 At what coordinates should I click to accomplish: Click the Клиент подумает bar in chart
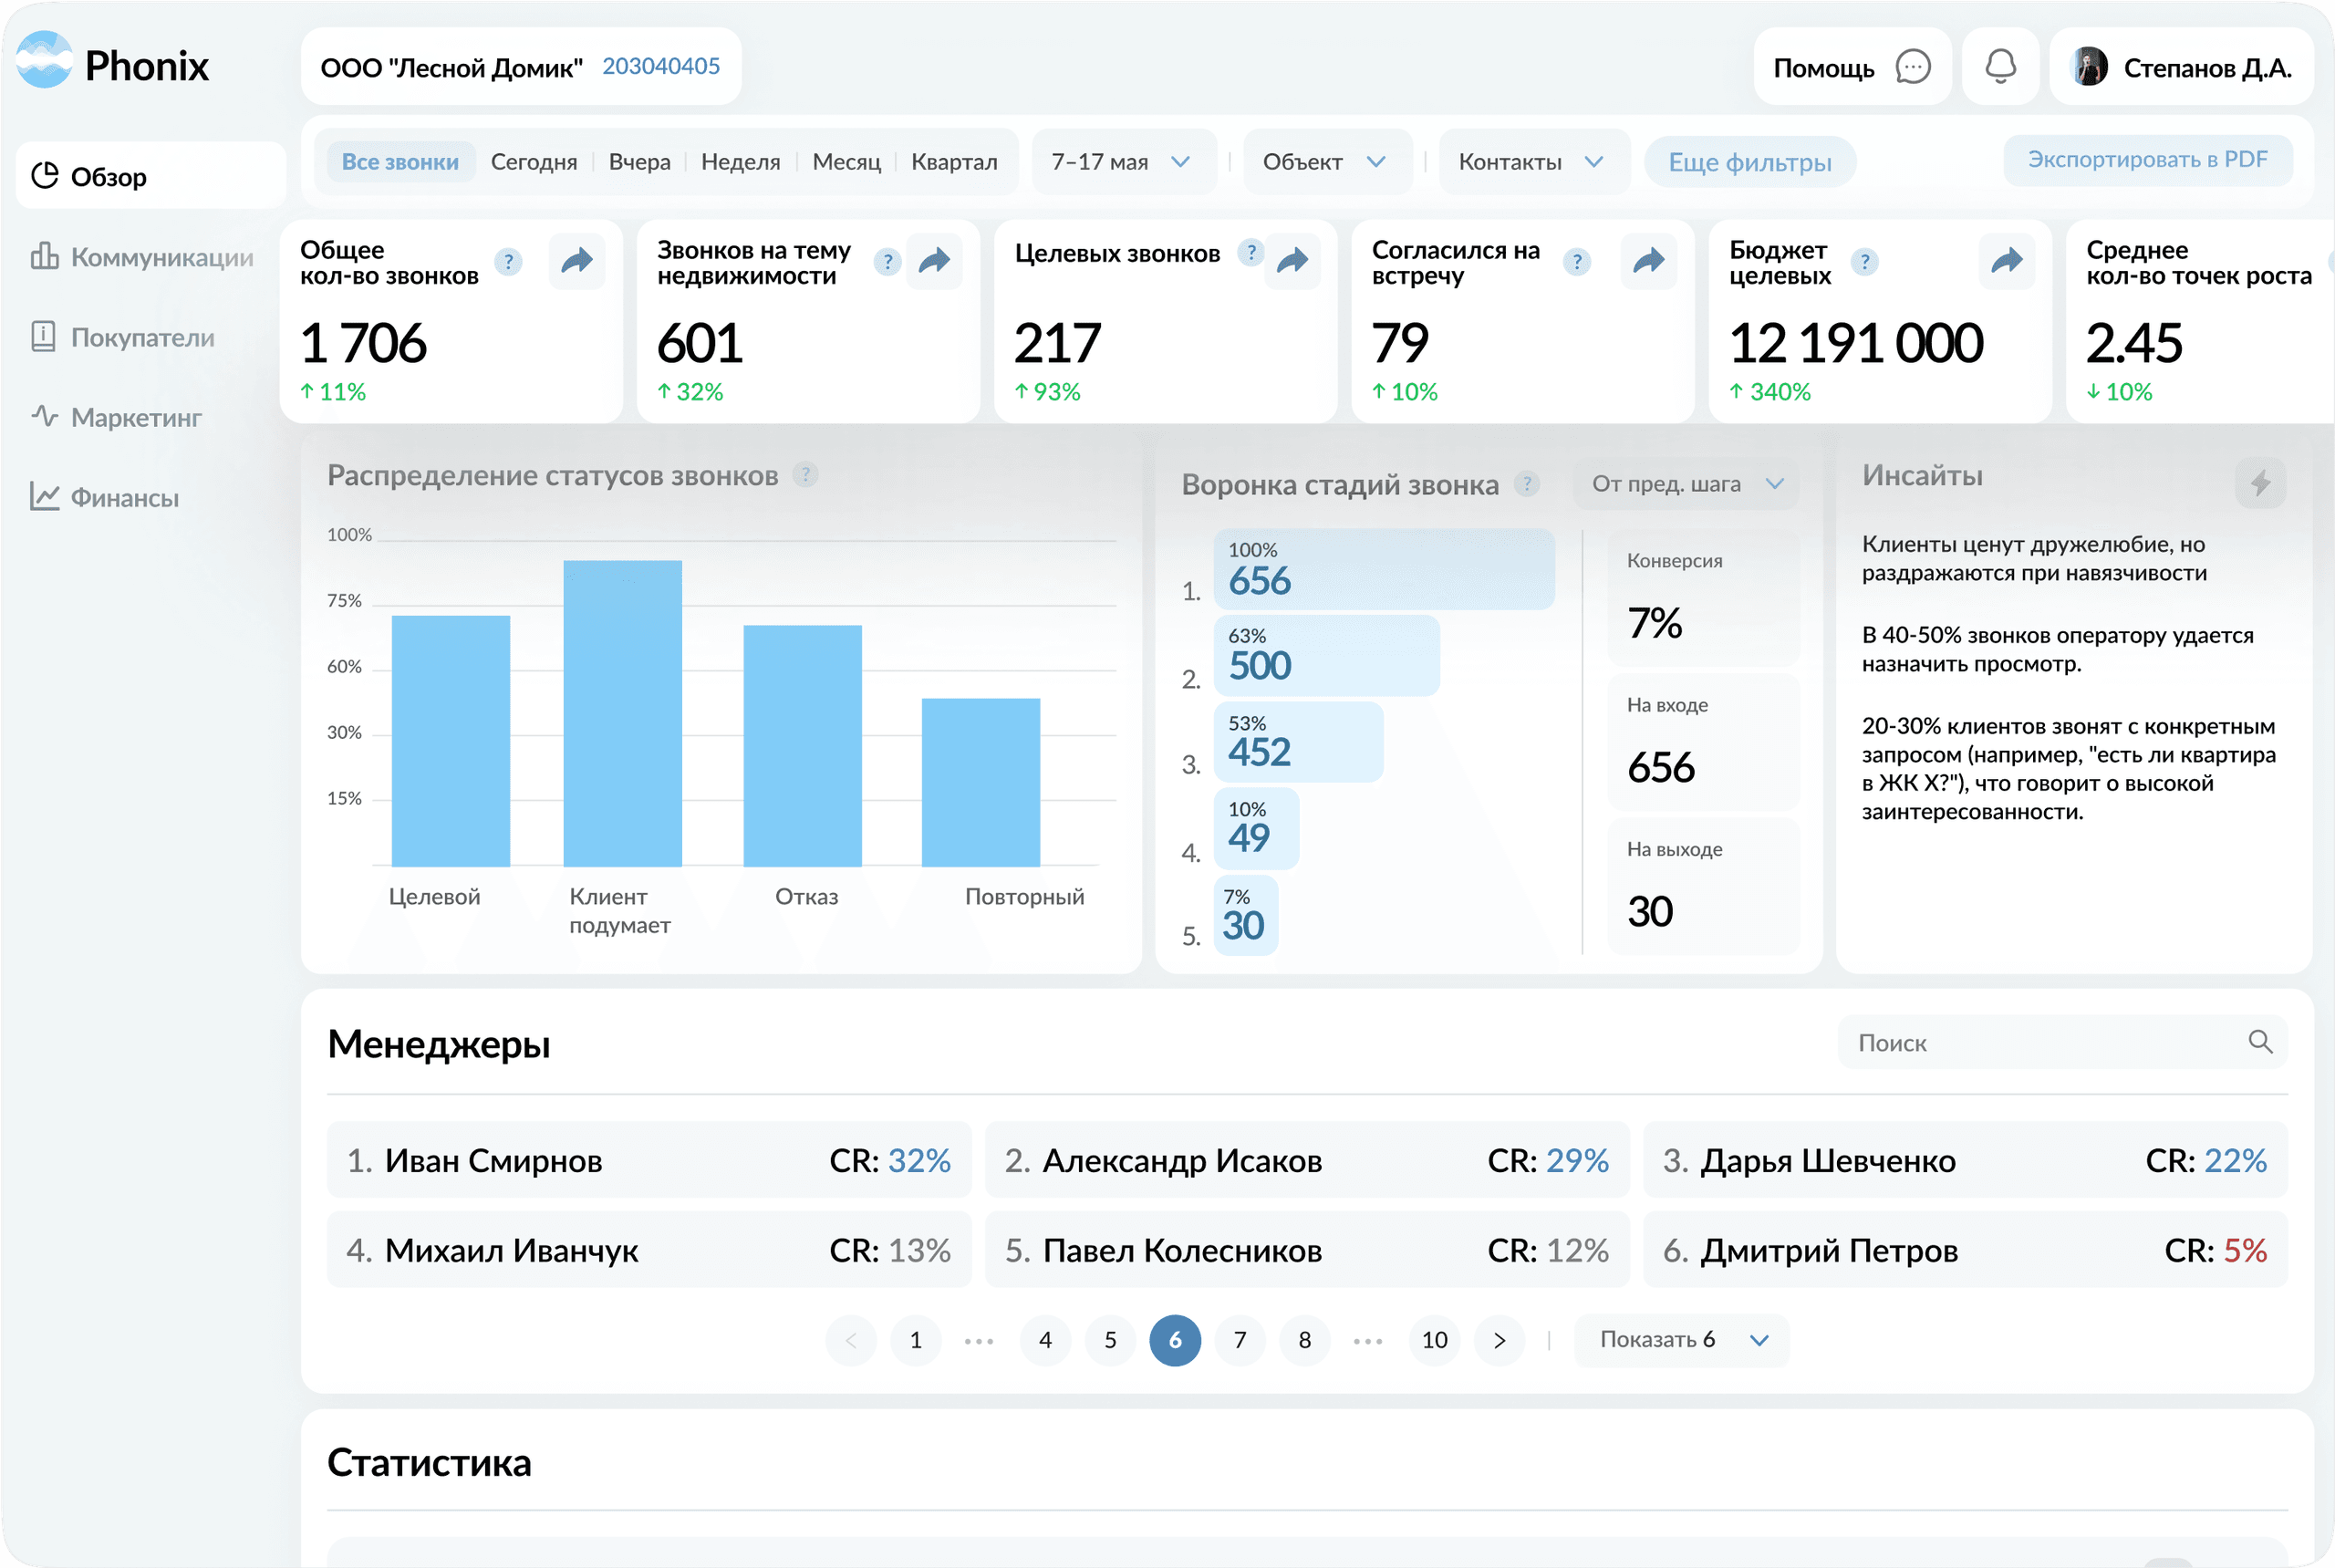click(622, 713)
